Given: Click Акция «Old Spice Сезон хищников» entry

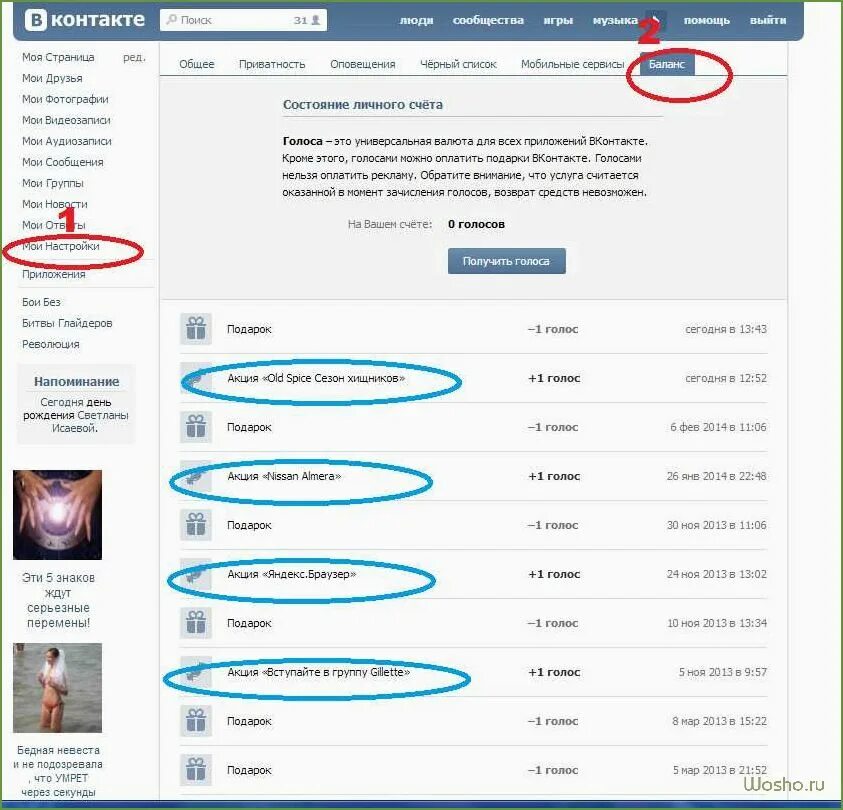Looking at the screenshot, I should (x=316, y=378).
